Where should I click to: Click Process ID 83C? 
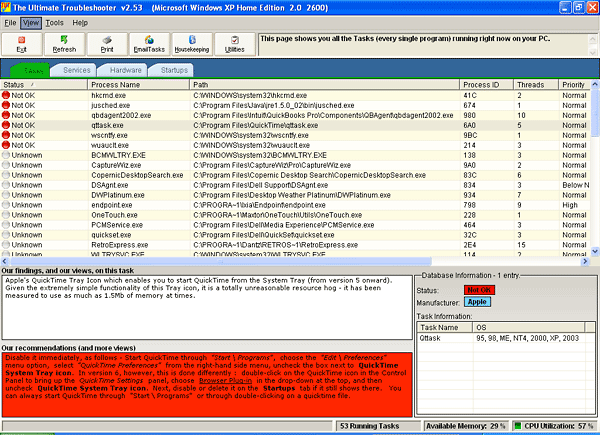tap(470, 175)
